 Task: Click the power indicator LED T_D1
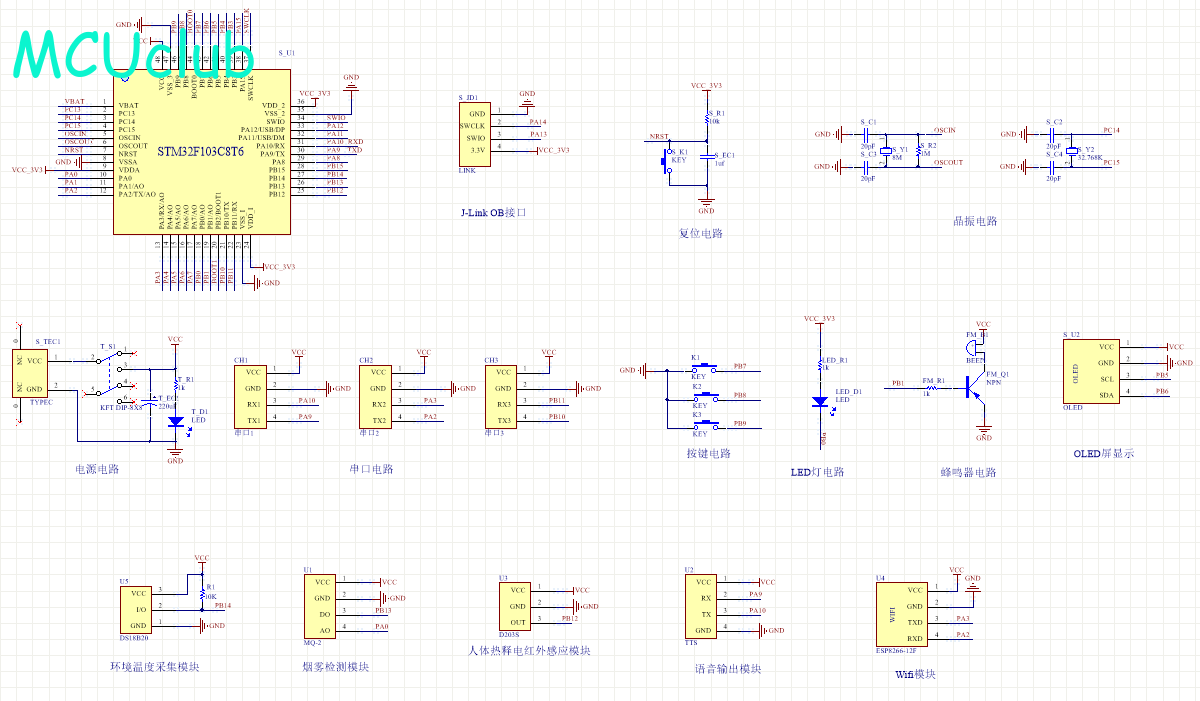(176, 421)
